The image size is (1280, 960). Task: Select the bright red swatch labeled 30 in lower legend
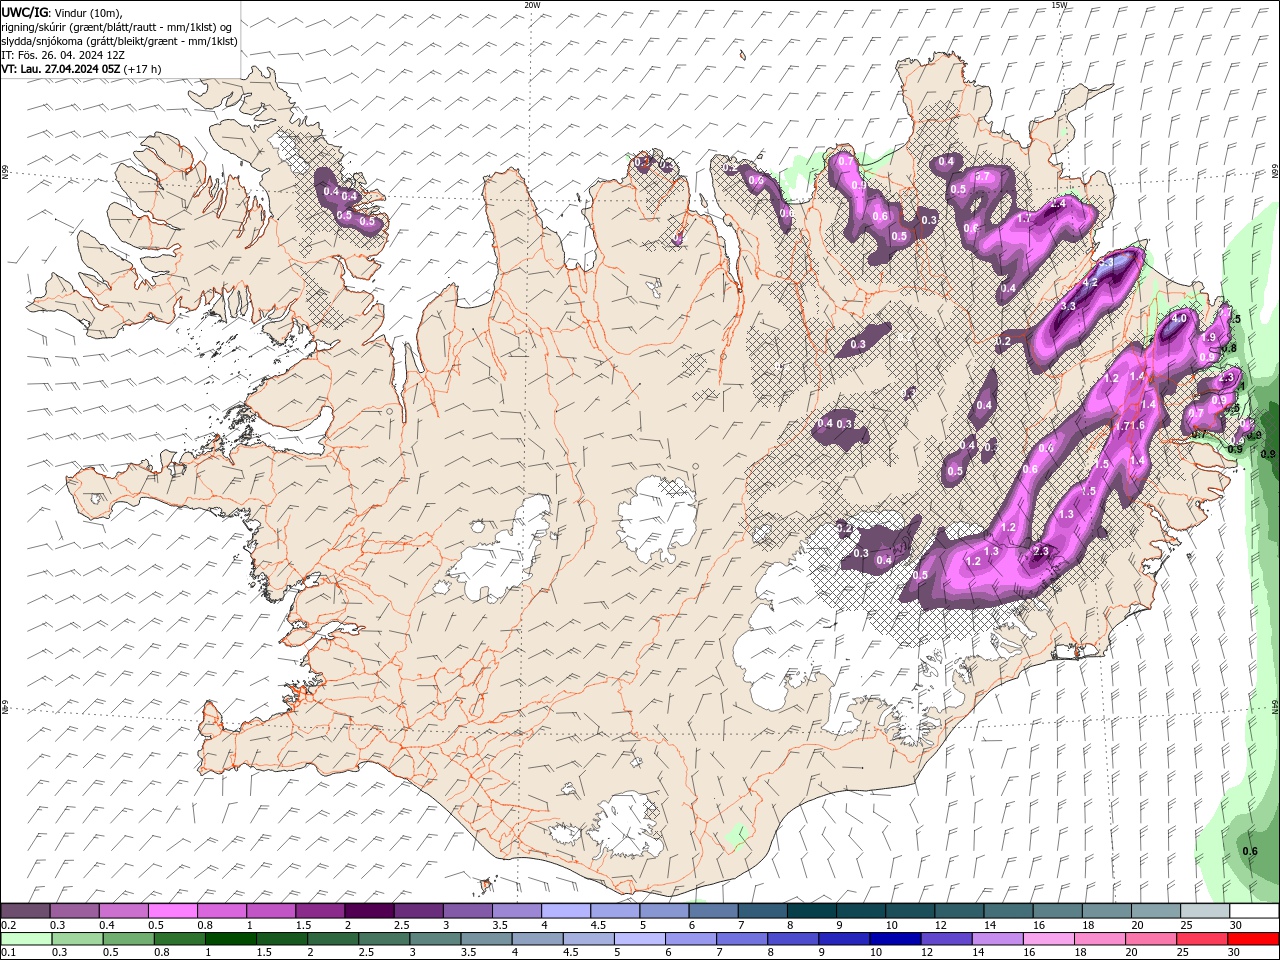tap(1252, 939)
